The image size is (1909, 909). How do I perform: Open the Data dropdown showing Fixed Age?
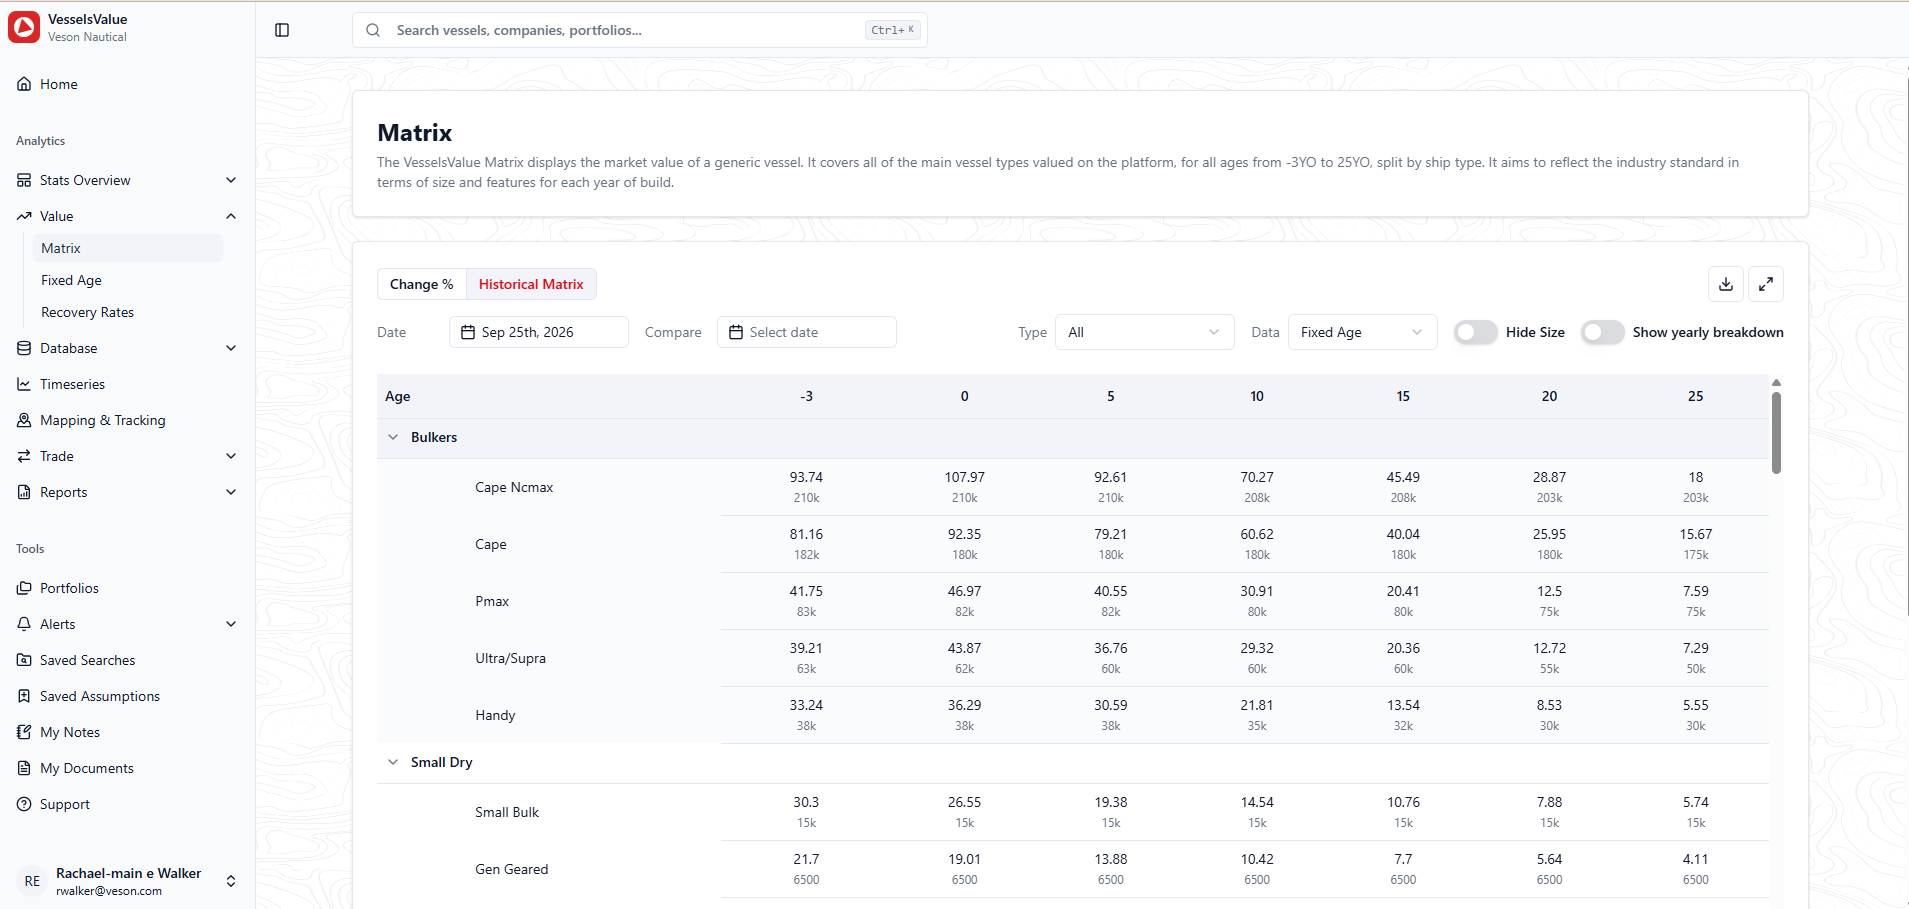click(1362, 332)
